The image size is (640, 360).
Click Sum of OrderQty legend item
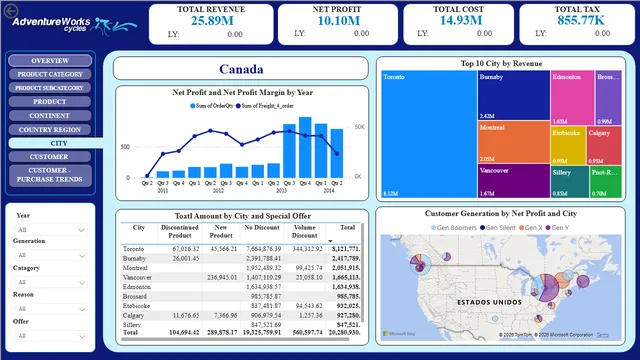(x=211, y=106)
